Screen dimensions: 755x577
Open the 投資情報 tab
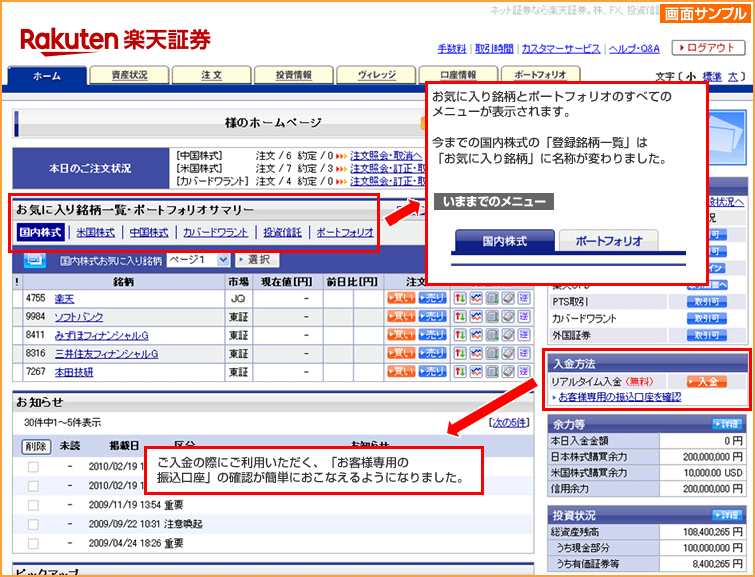tap(294, 75)
